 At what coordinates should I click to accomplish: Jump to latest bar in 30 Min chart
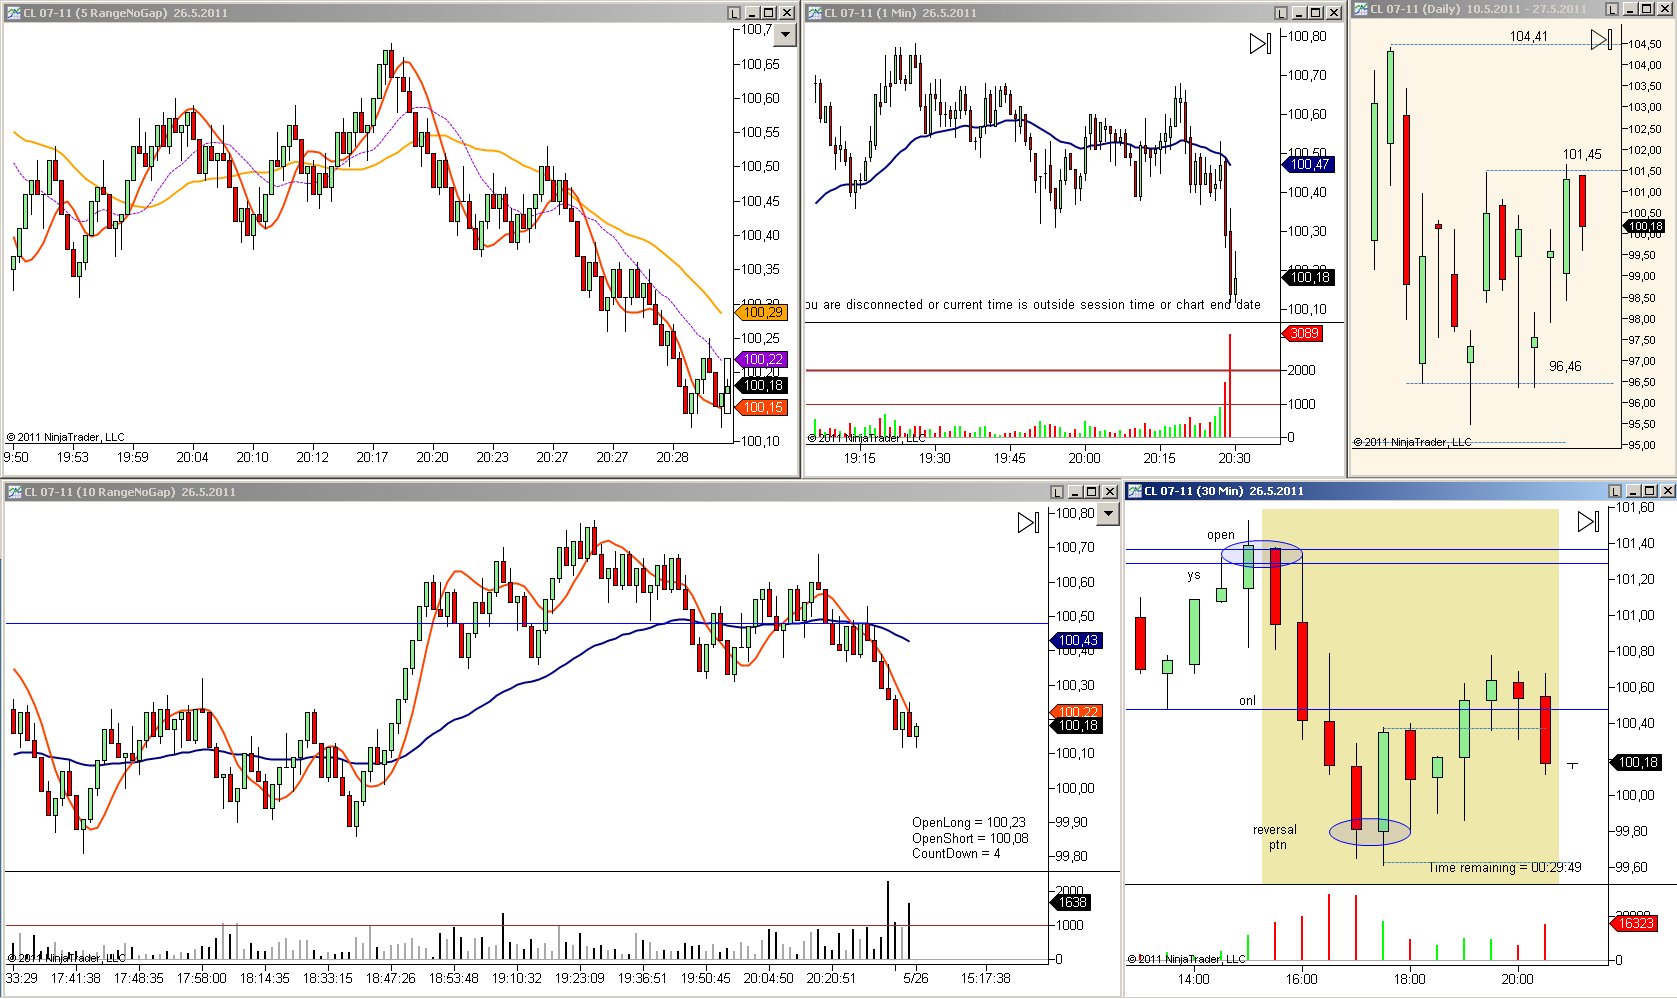(1588, 521)
